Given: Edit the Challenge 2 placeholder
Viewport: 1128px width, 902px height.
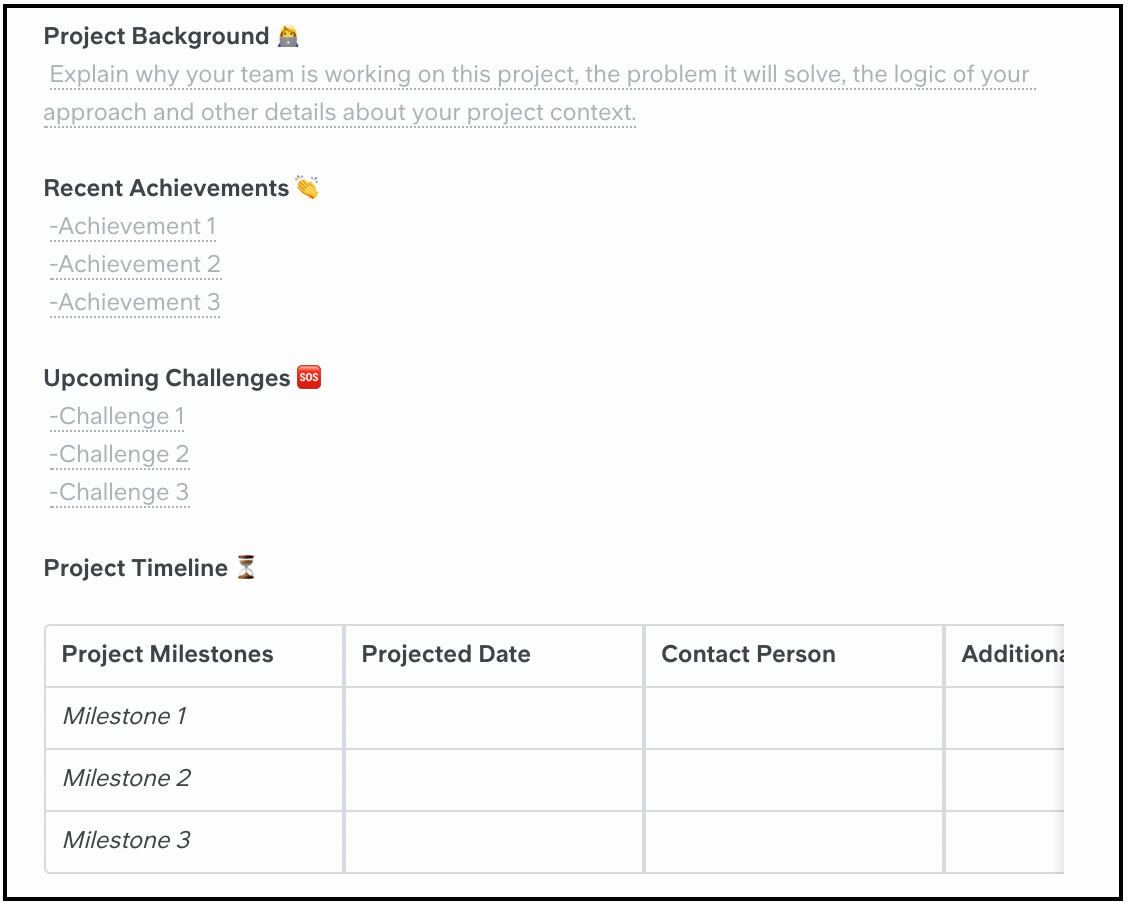Looking at the screenshot, I should coord(119,455).
